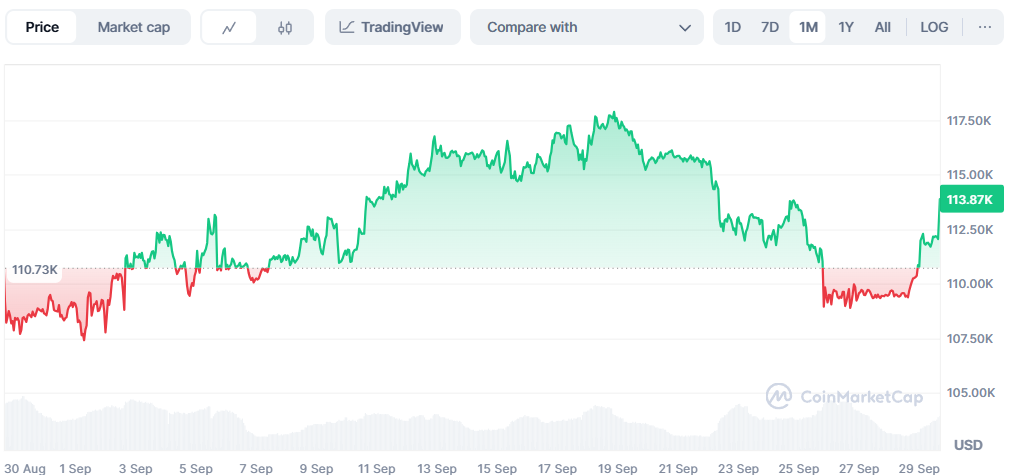Open the three-dot more options menu
Screen dimensions: 1013x475
click(985, 28)
